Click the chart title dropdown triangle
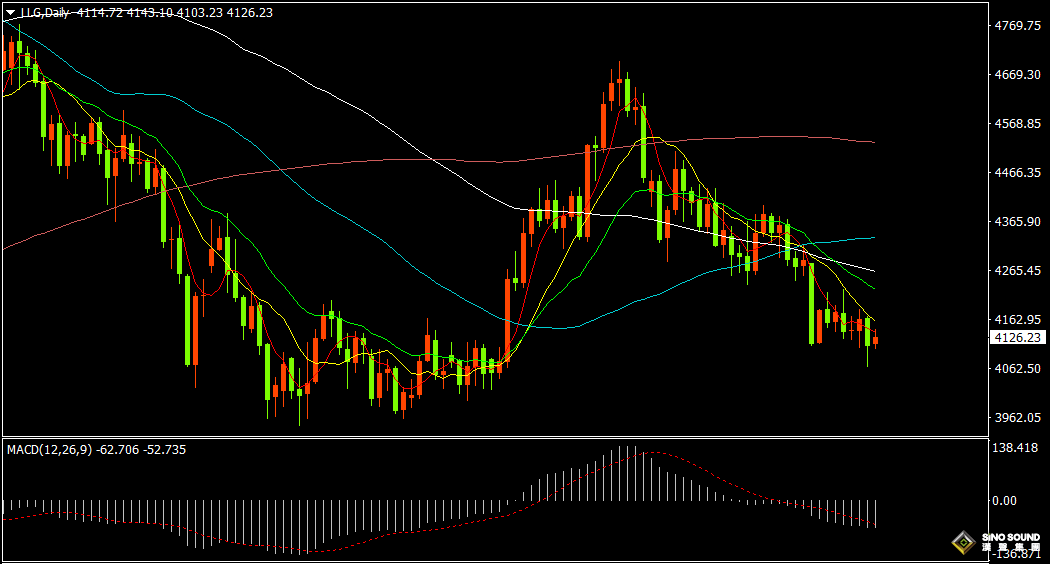The width and height of the screenshot is (1050, 564). point(10,13)
